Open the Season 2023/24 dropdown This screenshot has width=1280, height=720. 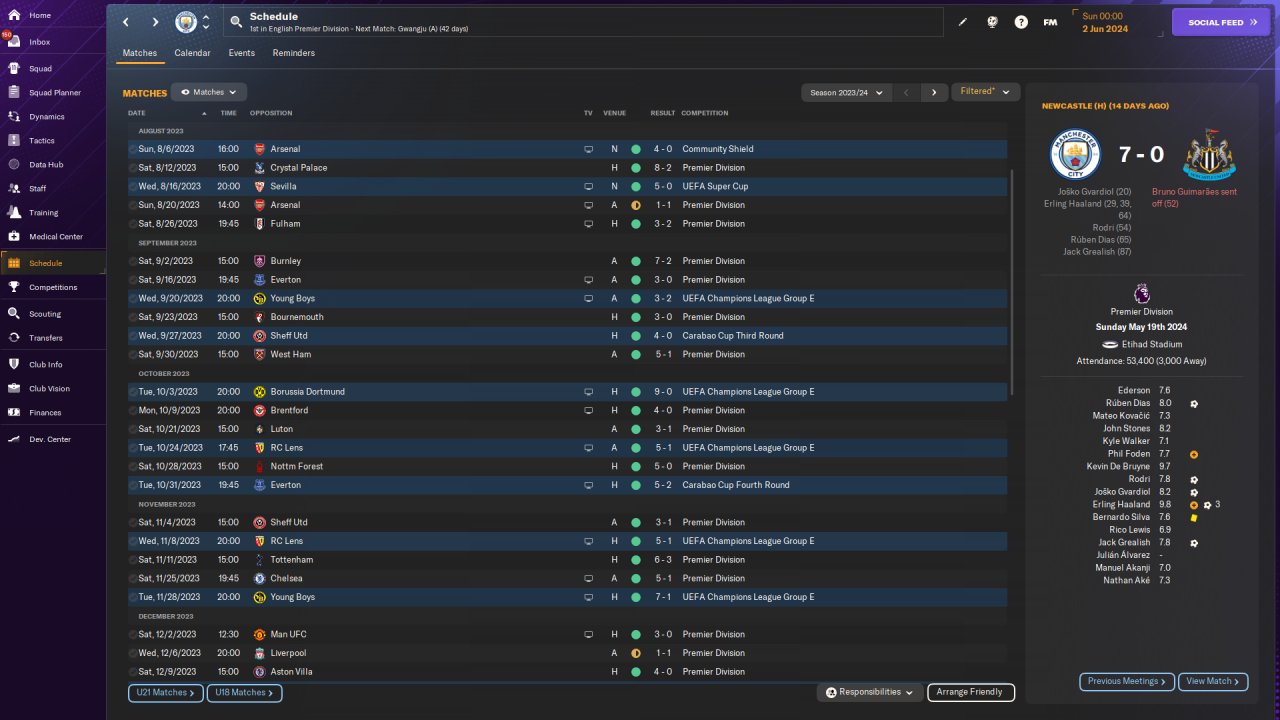tap(846, 93)
